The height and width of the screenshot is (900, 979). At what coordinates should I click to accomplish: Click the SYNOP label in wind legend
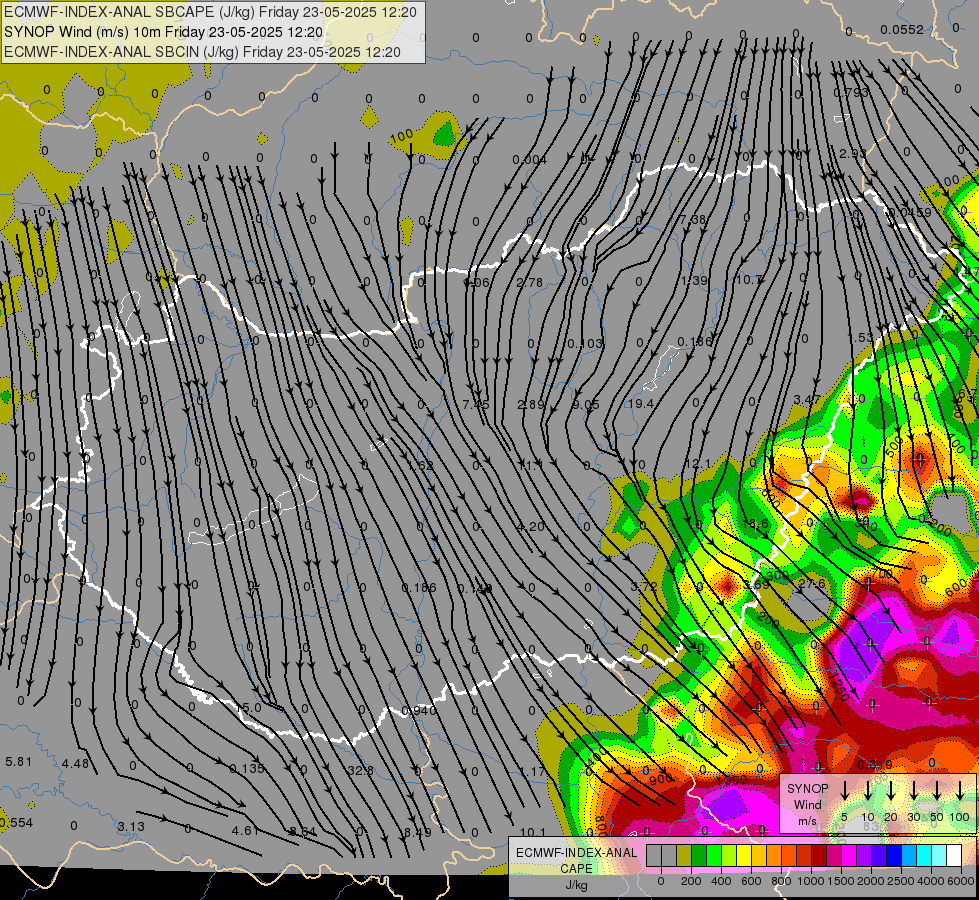coord(807,789)
